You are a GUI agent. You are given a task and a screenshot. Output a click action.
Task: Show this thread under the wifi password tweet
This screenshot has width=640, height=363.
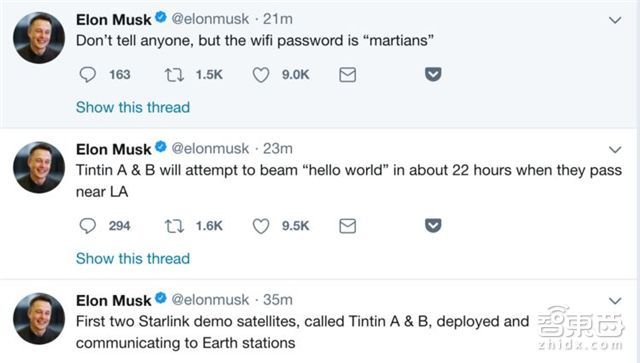pyautogui.click(x=133, y=107)
